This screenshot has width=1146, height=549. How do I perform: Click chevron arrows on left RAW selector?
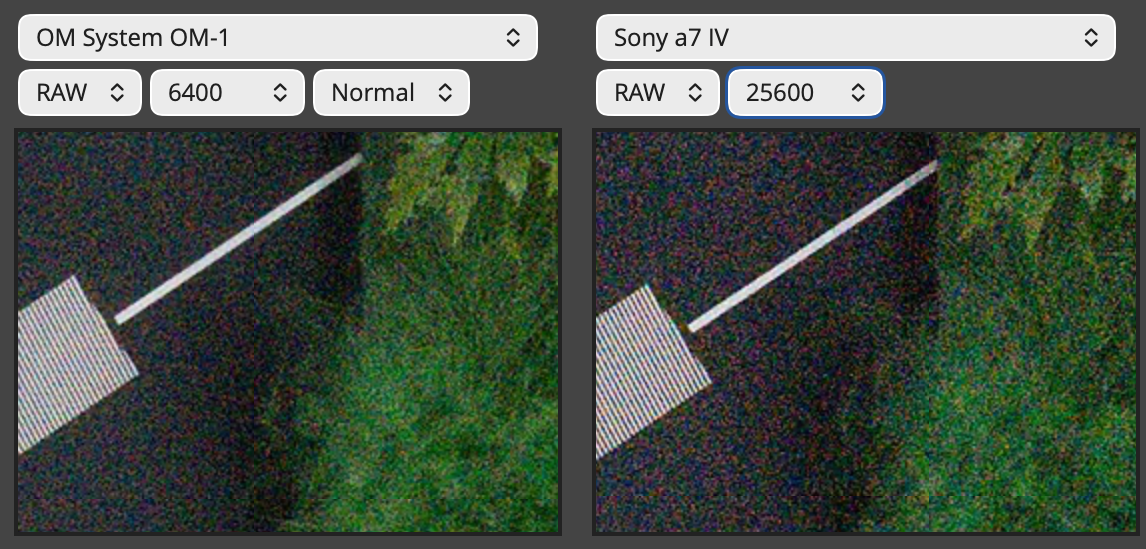(117, 93)
